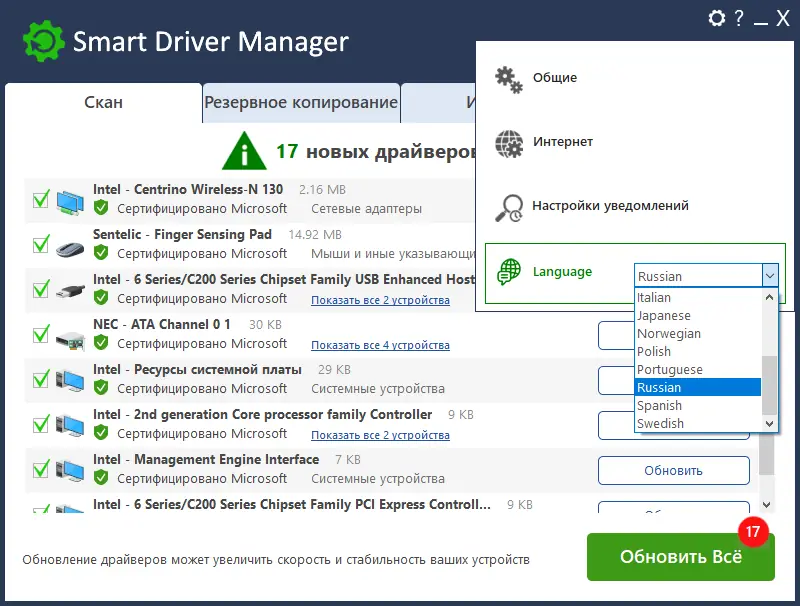Open help via the question mark icon

coord(739,18)
